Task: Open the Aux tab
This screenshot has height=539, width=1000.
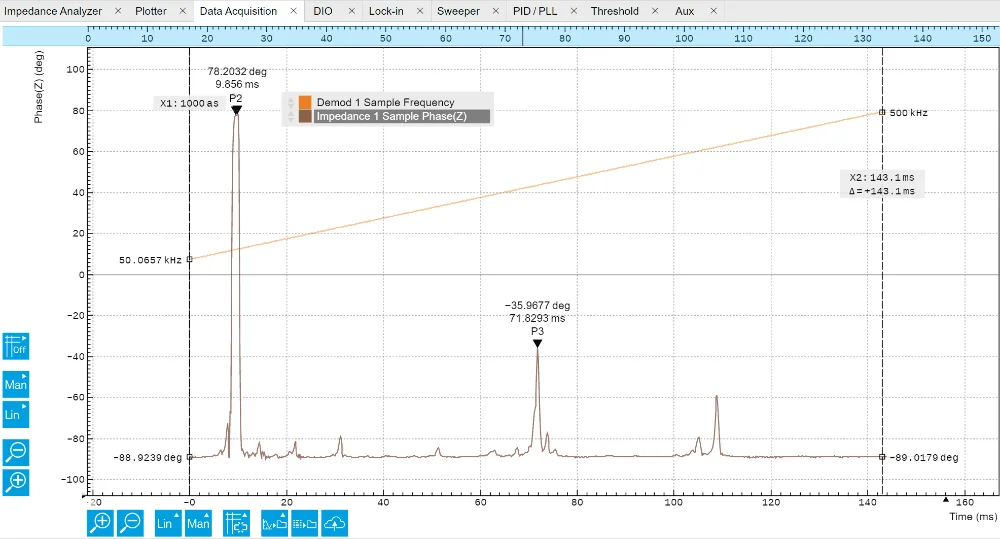Action: click(x=684, y=11)
